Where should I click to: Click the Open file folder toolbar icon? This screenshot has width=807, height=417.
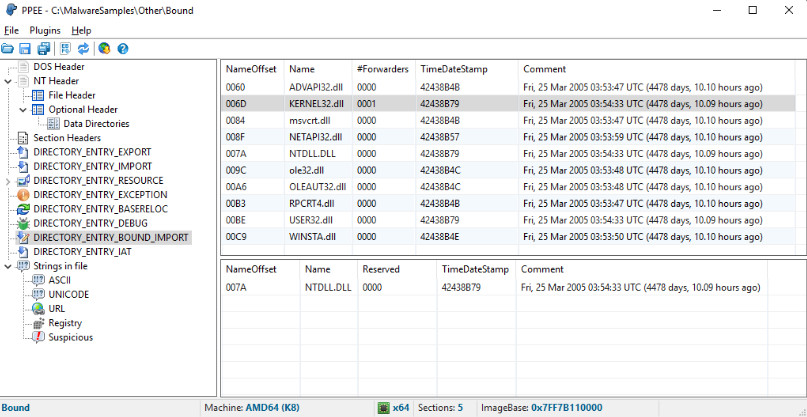click(x=7, y=49)
